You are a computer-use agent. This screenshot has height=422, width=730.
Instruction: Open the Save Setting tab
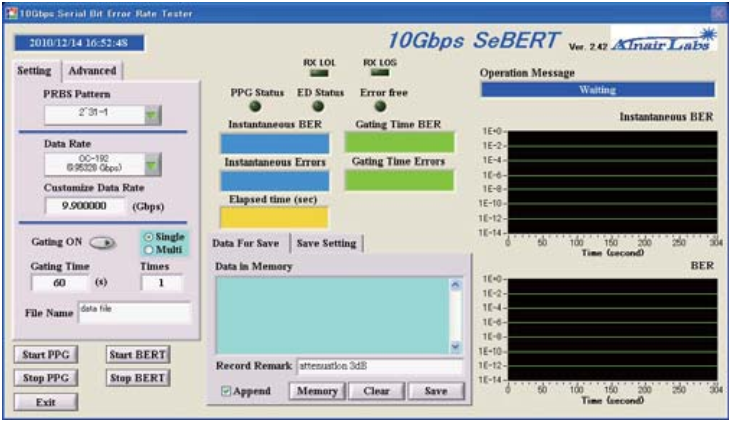(326, 243)
